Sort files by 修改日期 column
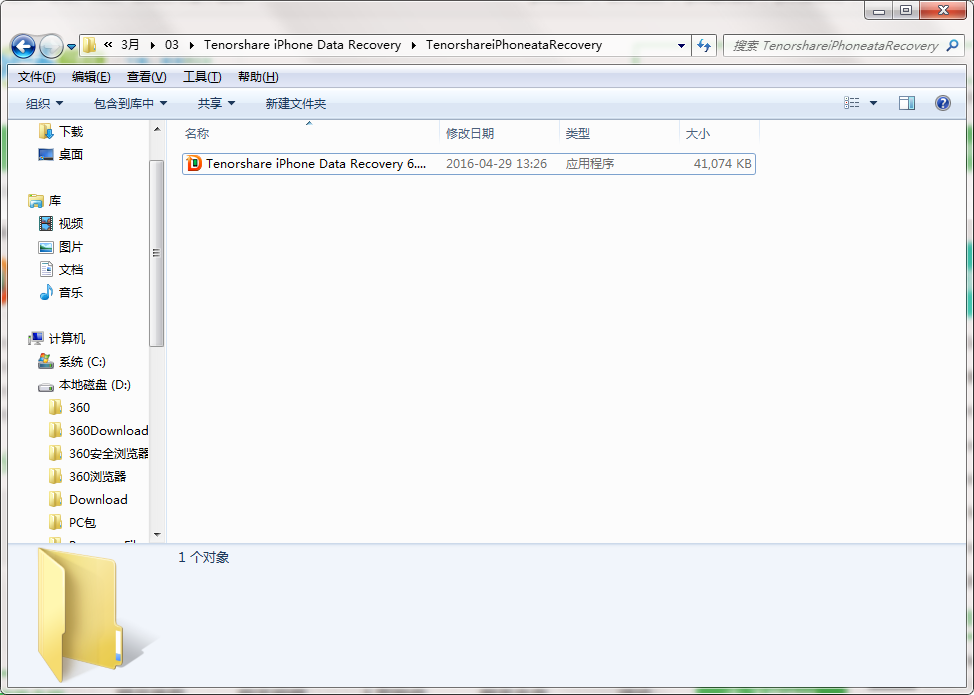The height and width of the screenshot is (695, 974). tap(499, 134)
